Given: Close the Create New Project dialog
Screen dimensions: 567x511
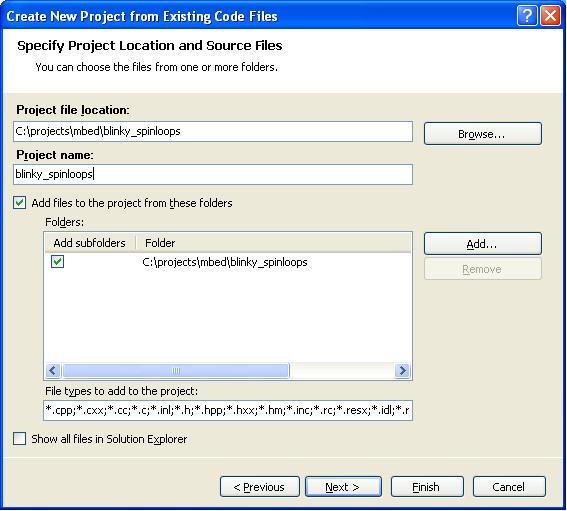Looking at the screenshot, I should click(550, 16).
